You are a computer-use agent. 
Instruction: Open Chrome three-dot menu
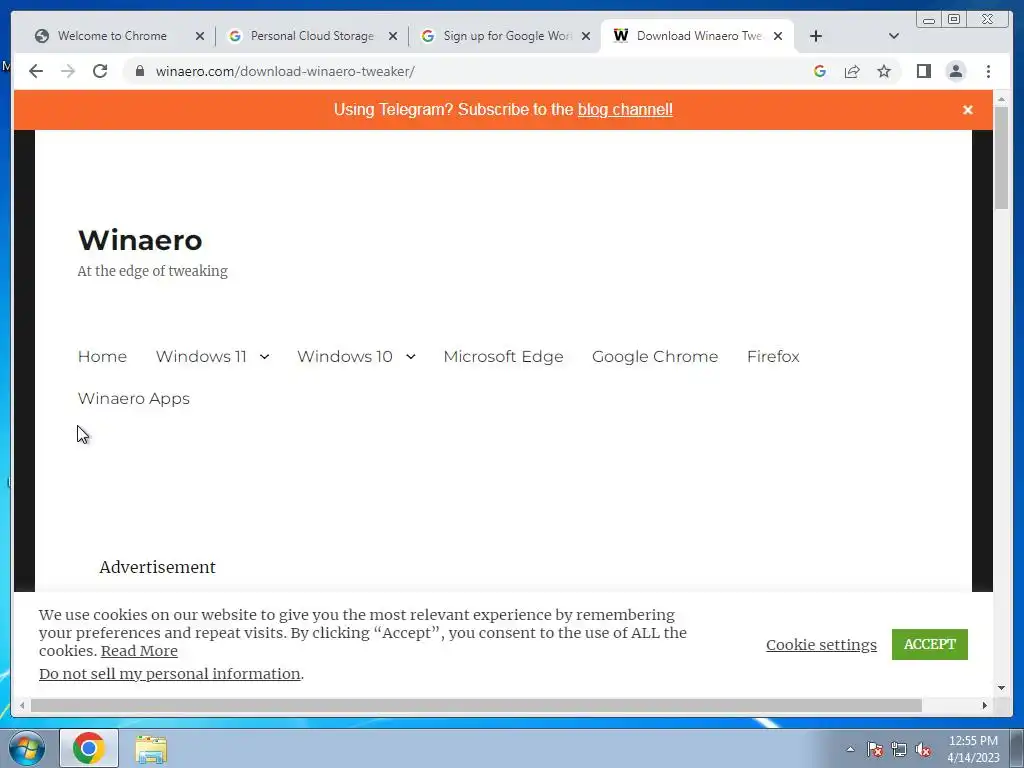coord(989,71)
